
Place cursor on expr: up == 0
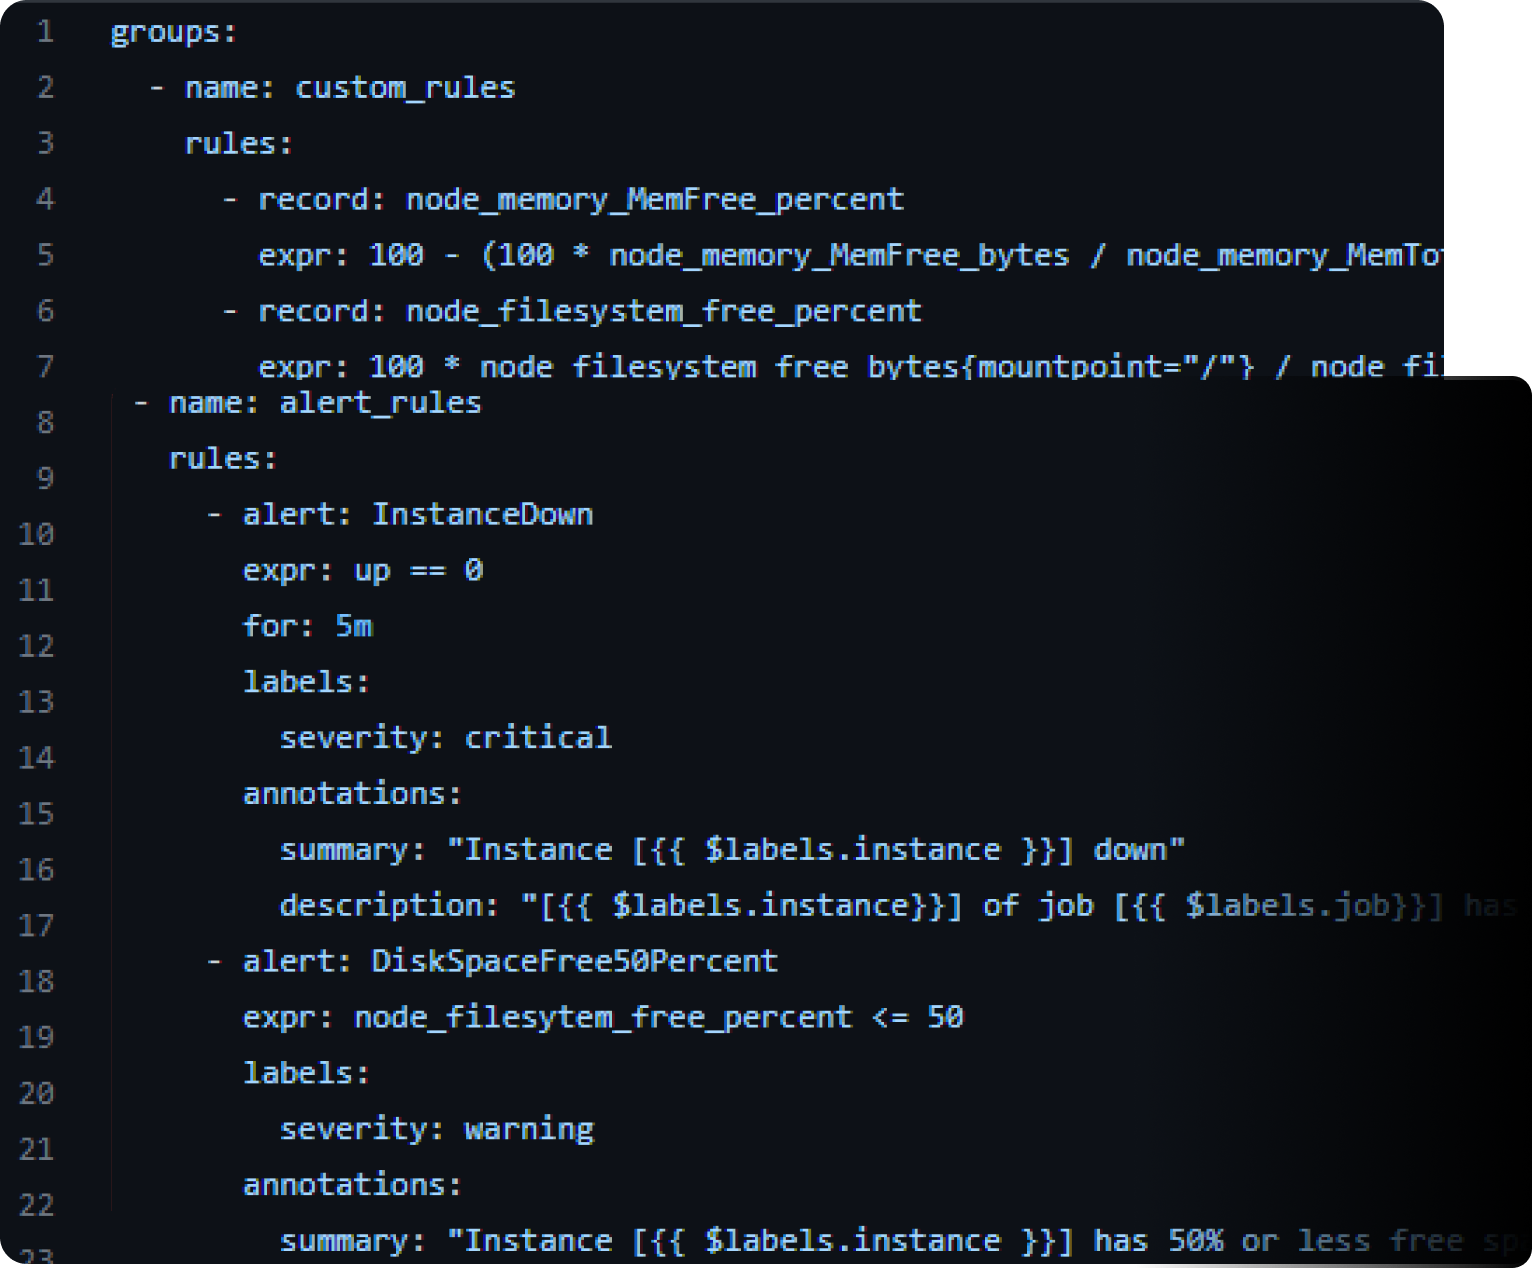pos(363,570)
